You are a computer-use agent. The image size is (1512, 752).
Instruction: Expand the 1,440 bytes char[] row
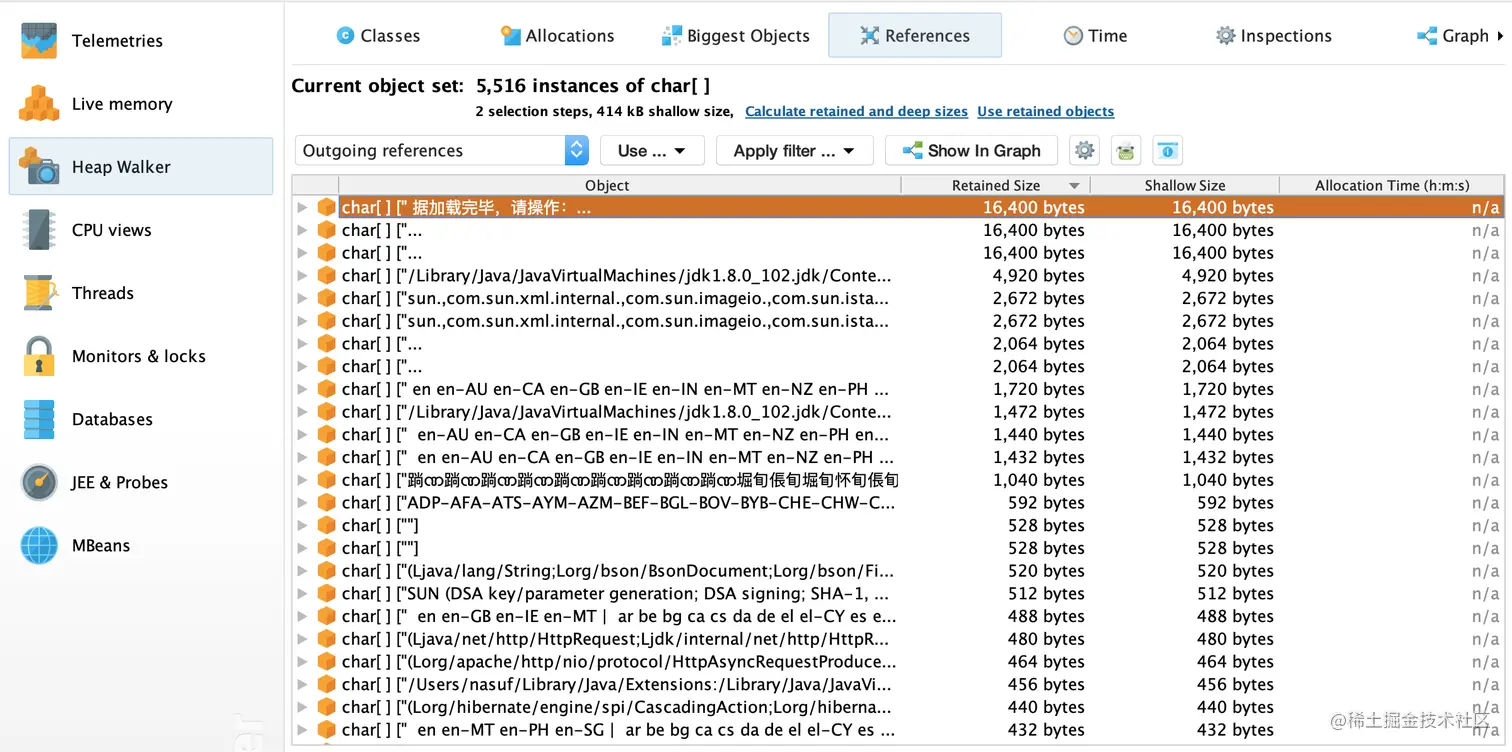click(x=302, y=435)
